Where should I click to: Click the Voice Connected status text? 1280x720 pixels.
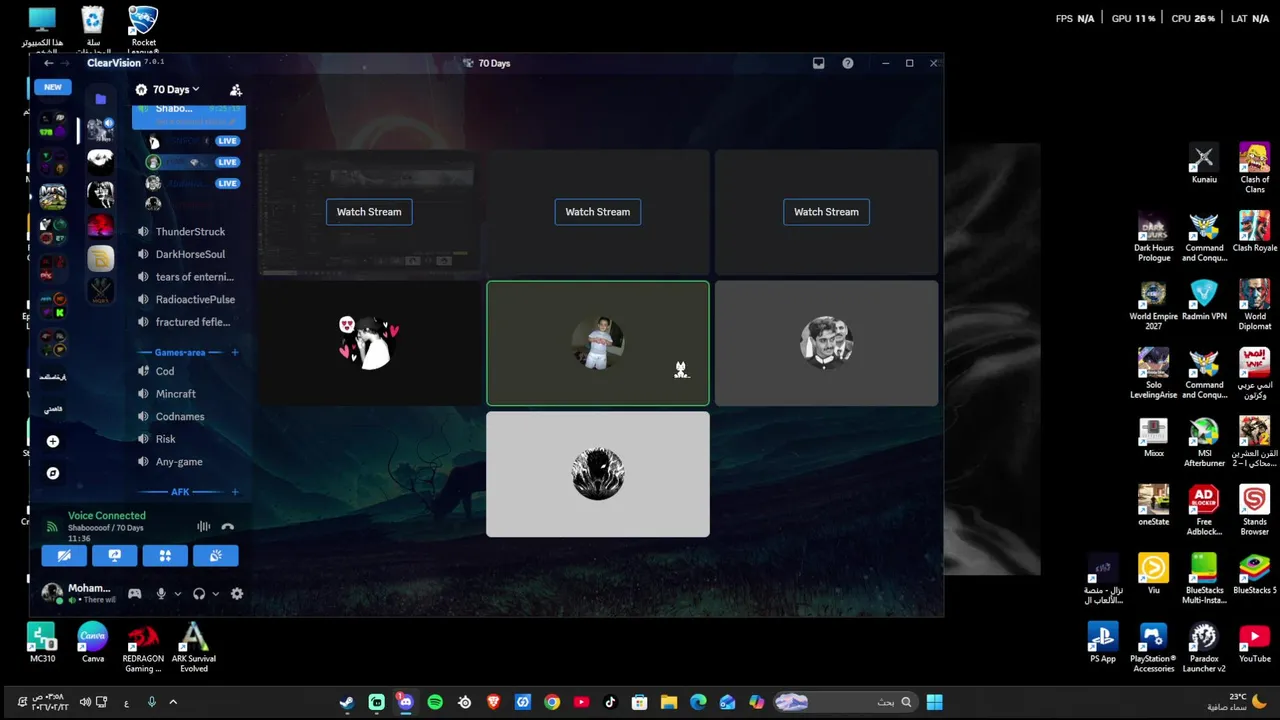[x=107, y=516]
